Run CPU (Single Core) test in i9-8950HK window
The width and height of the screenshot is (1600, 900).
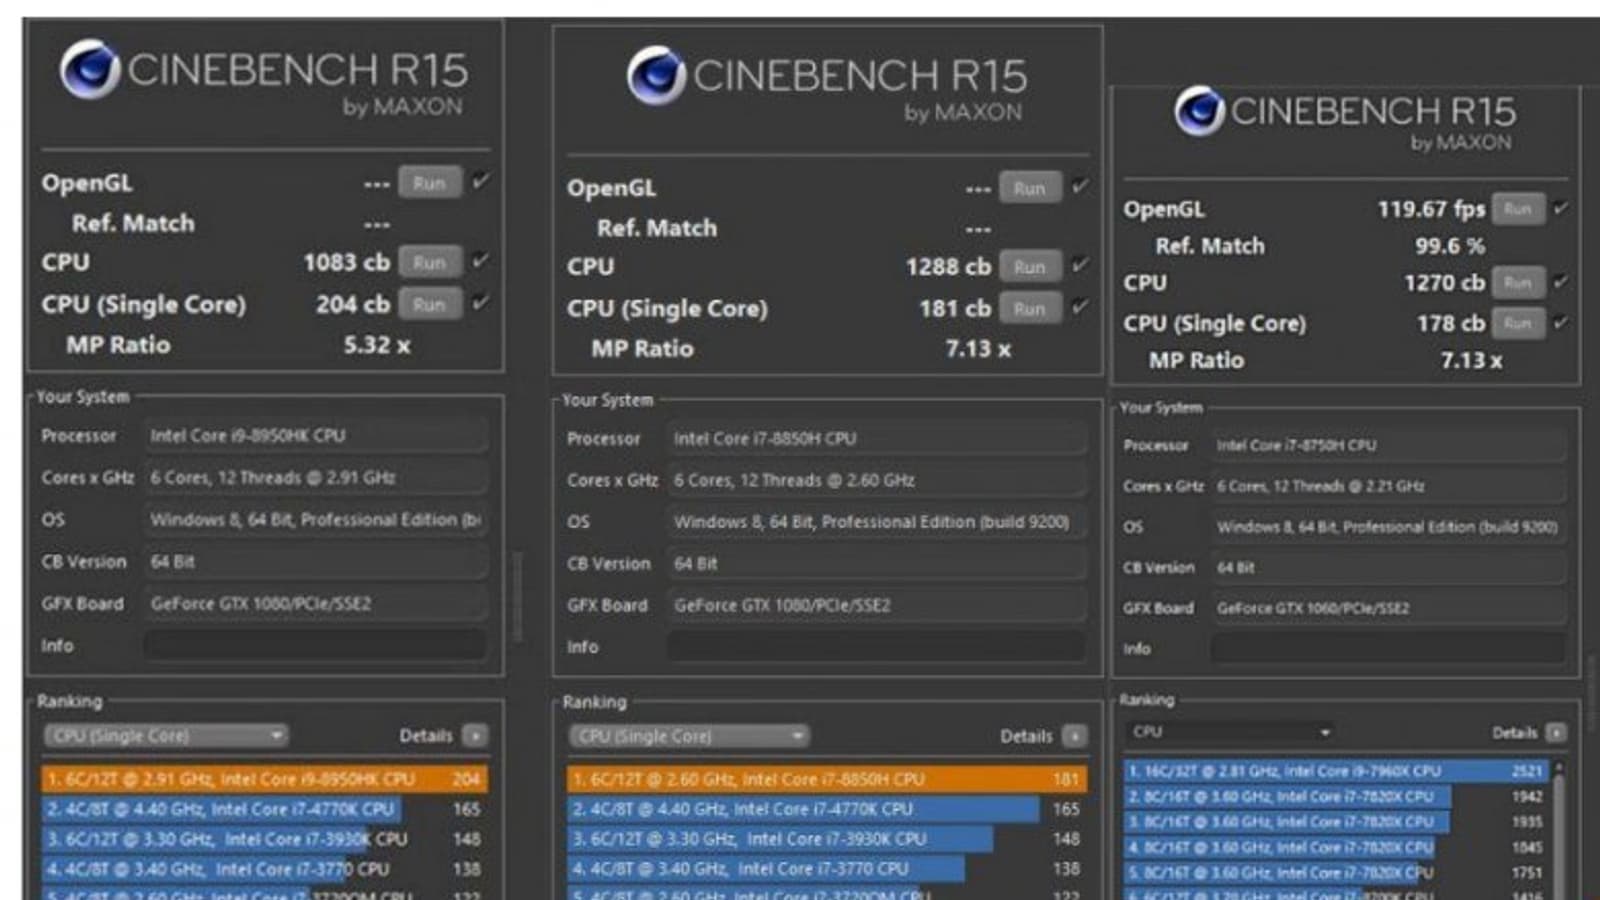(x=430, y=304)
